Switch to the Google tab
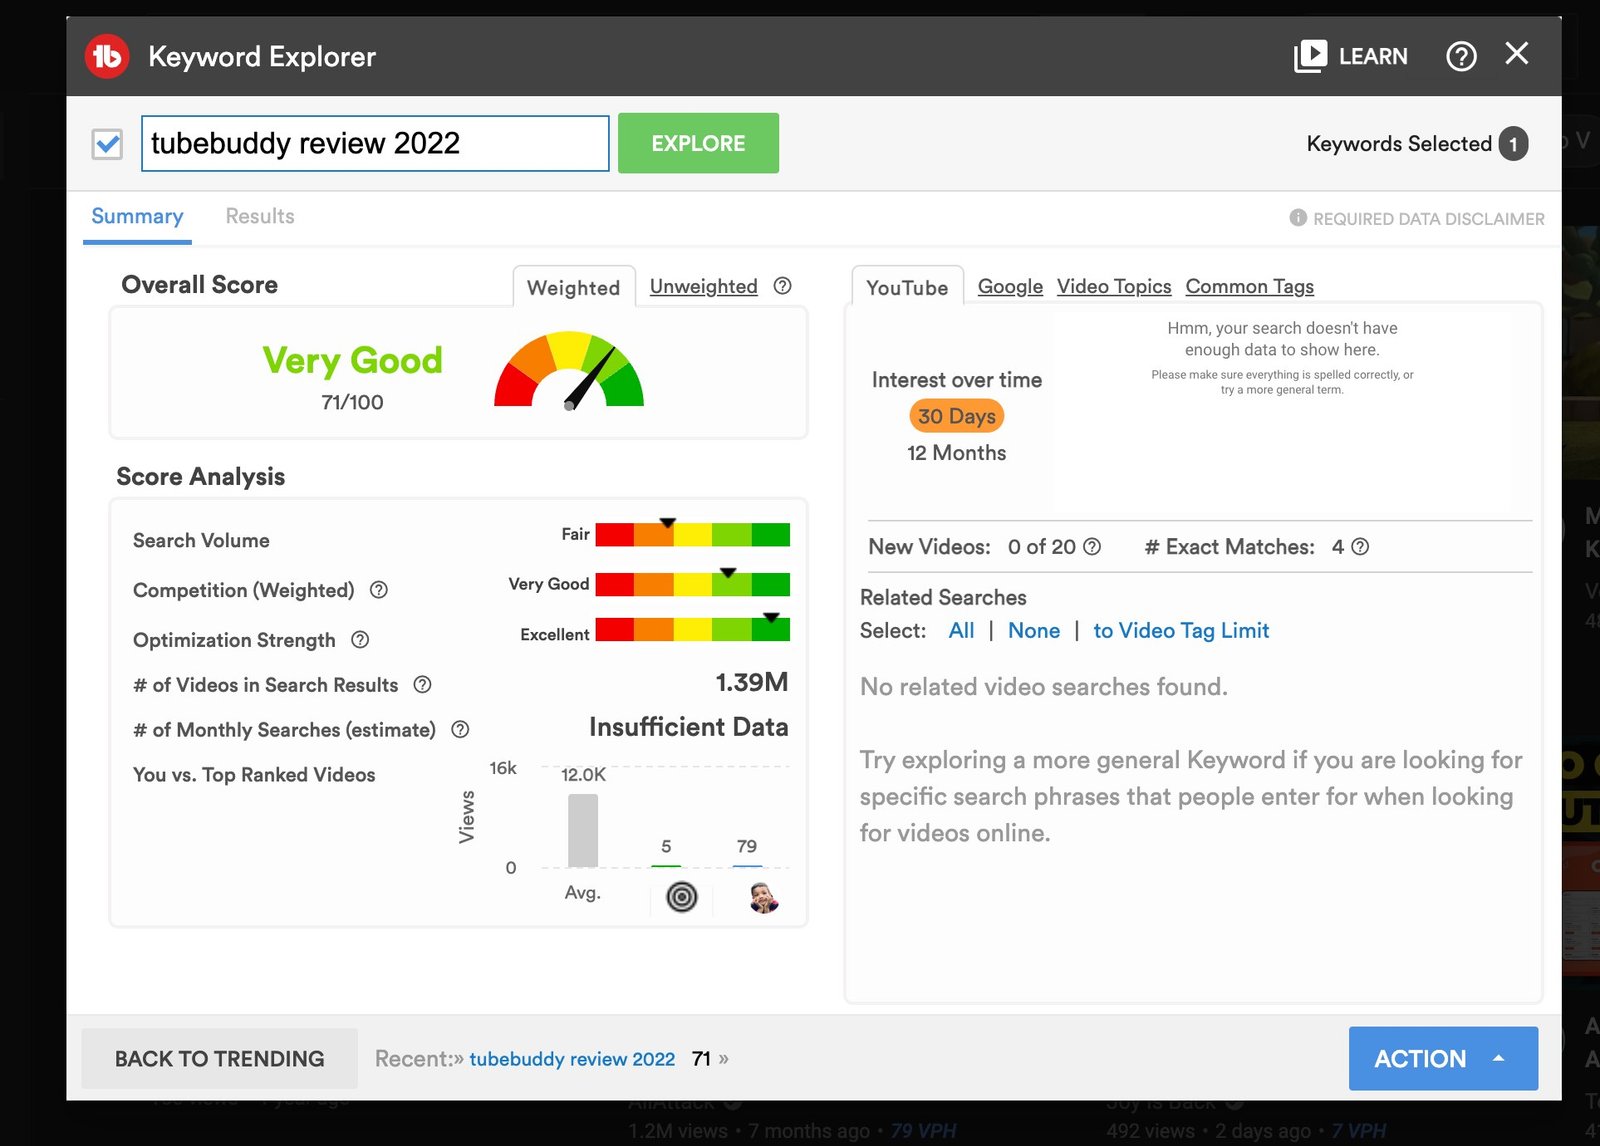The width and height of the screenshot is (1600, 1146). tap(1010, 286)
